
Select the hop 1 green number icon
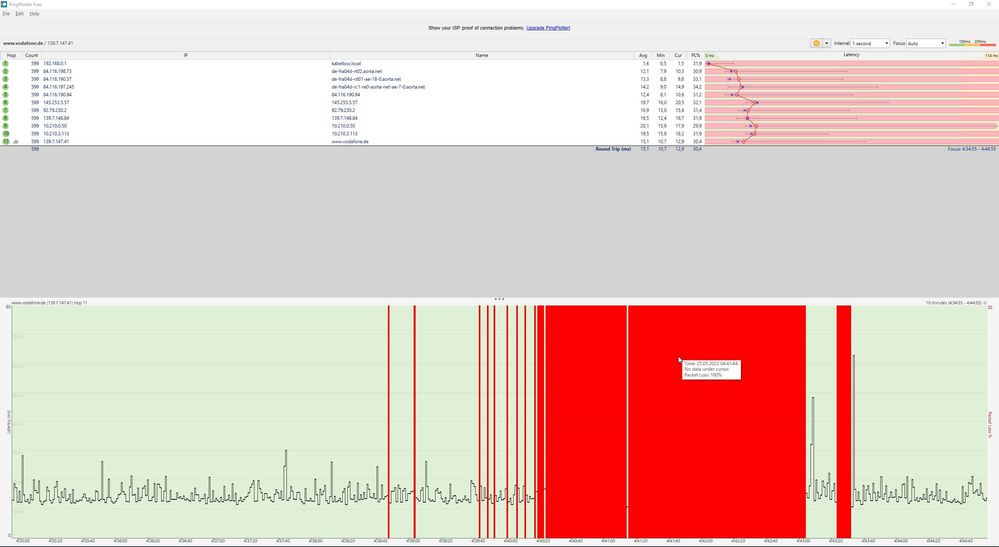pyautogui.click(x=6, y=64)
